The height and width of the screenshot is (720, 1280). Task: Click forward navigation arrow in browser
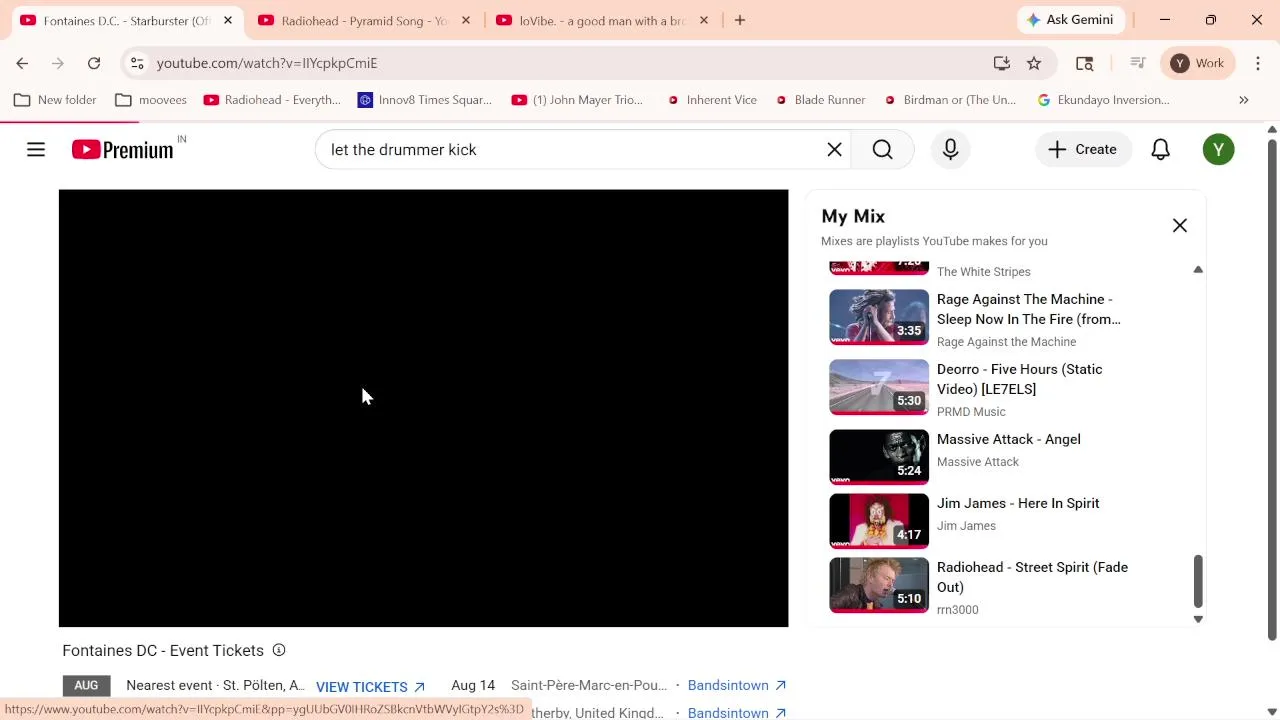[x=58, y=63]
